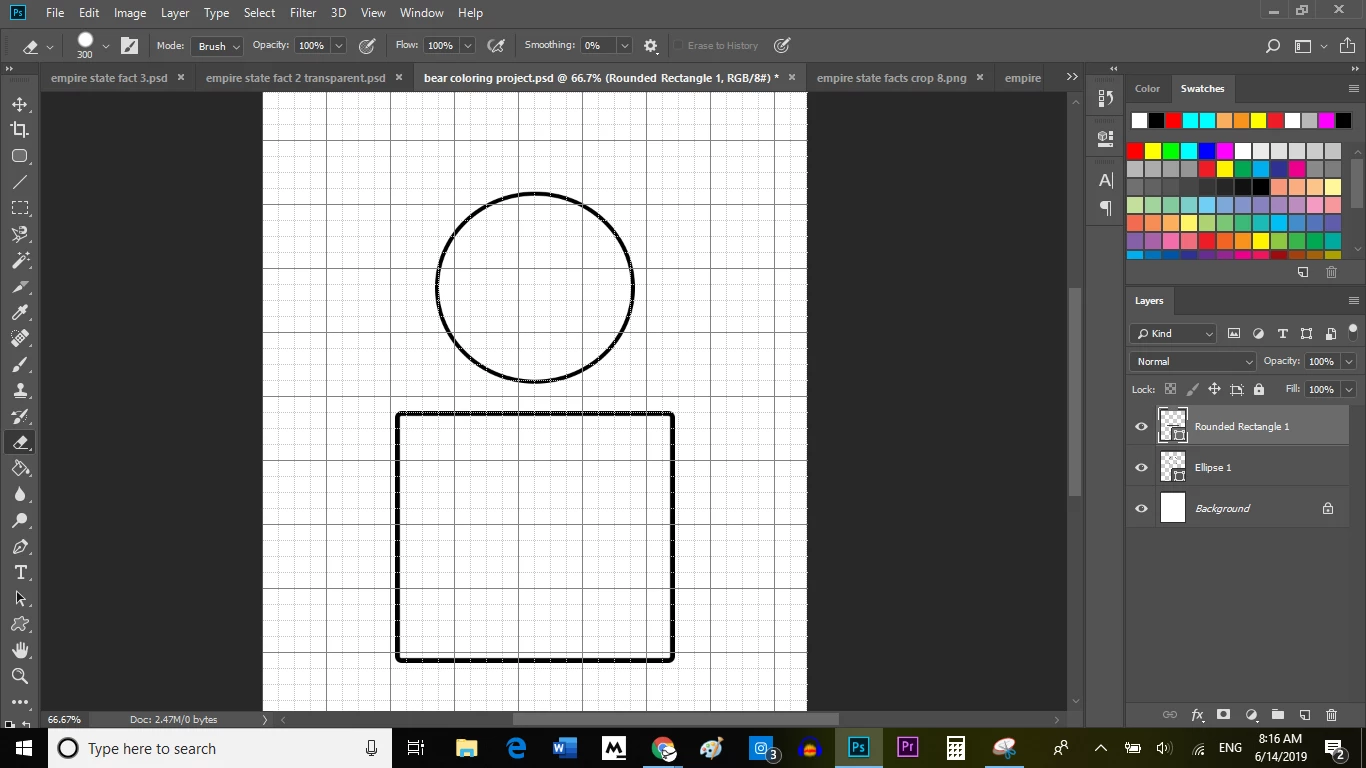This screenshot has width=1366, height=768.
Task: Toggle lock position
Action: [1214, 389]
